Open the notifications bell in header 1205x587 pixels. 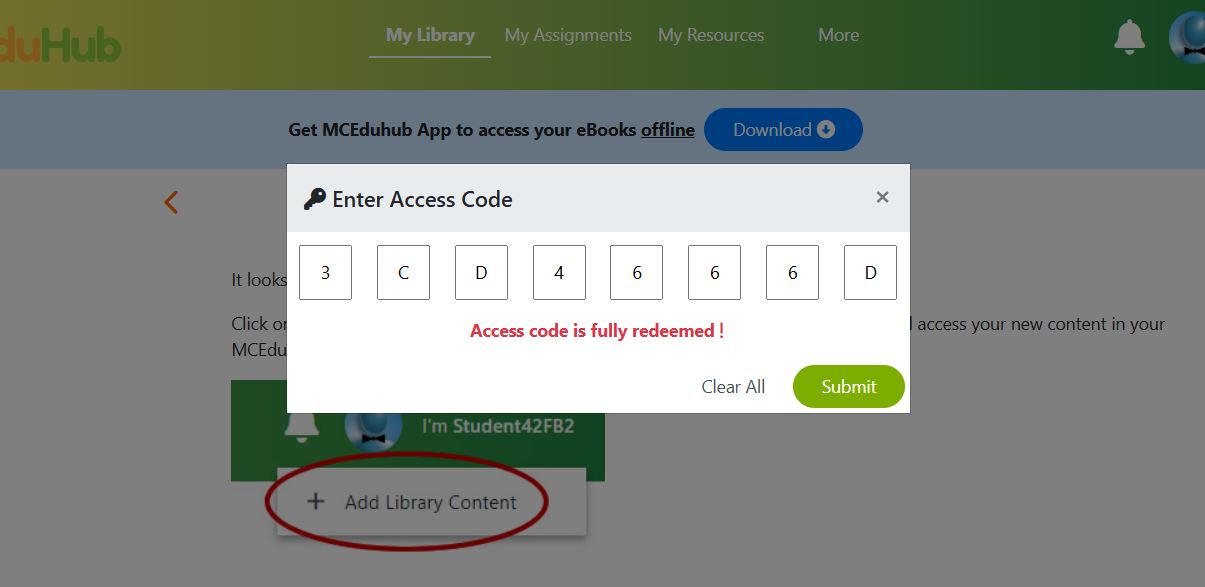click(1129, 36)
